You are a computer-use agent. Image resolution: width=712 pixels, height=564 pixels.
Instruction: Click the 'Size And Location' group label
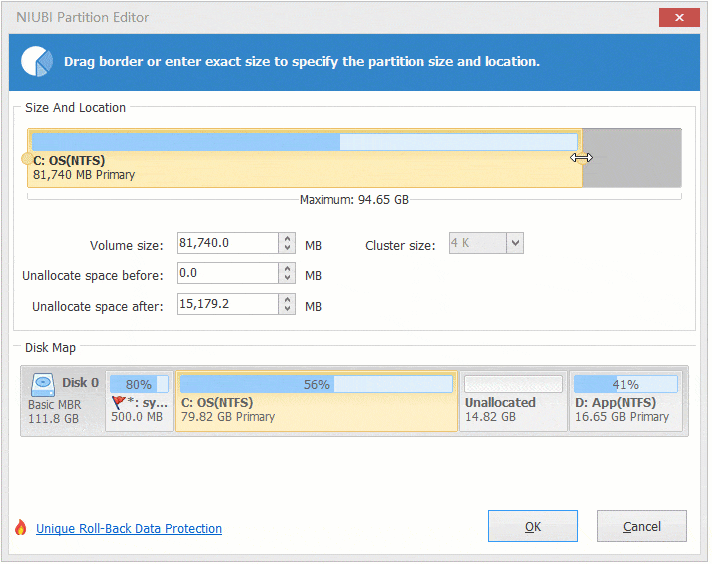[75, 108]
